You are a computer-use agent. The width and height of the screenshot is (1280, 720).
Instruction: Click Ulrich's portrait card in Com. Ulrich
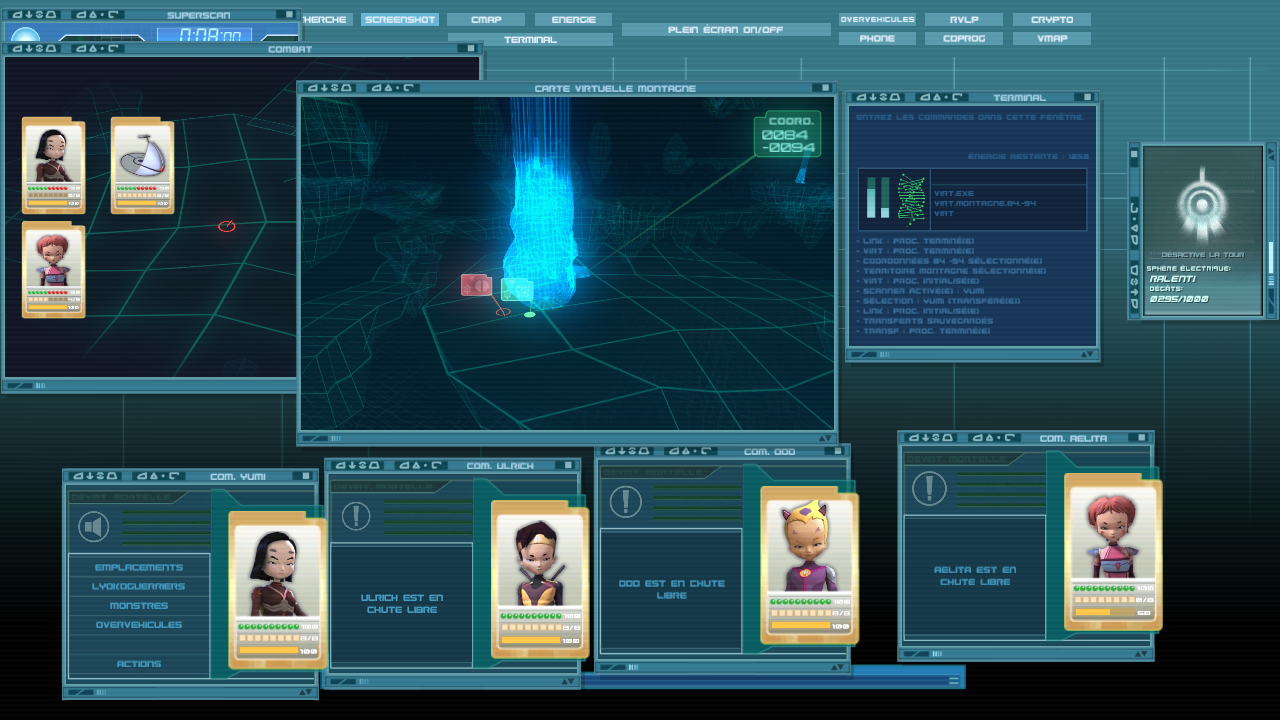pyautogui.click(x=540, y=580)
